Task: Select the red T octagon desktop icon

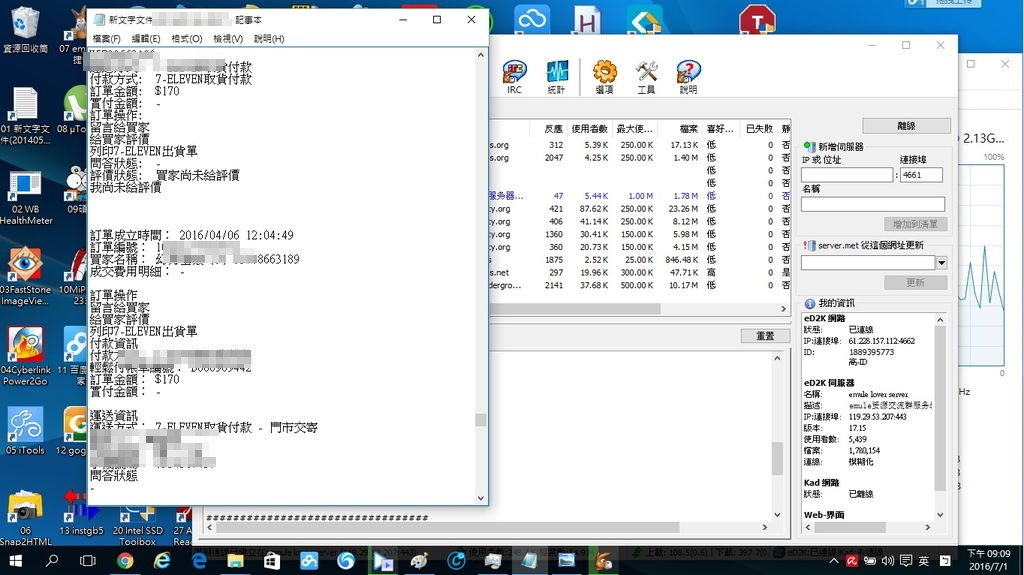Action: (x=757, y=20)
